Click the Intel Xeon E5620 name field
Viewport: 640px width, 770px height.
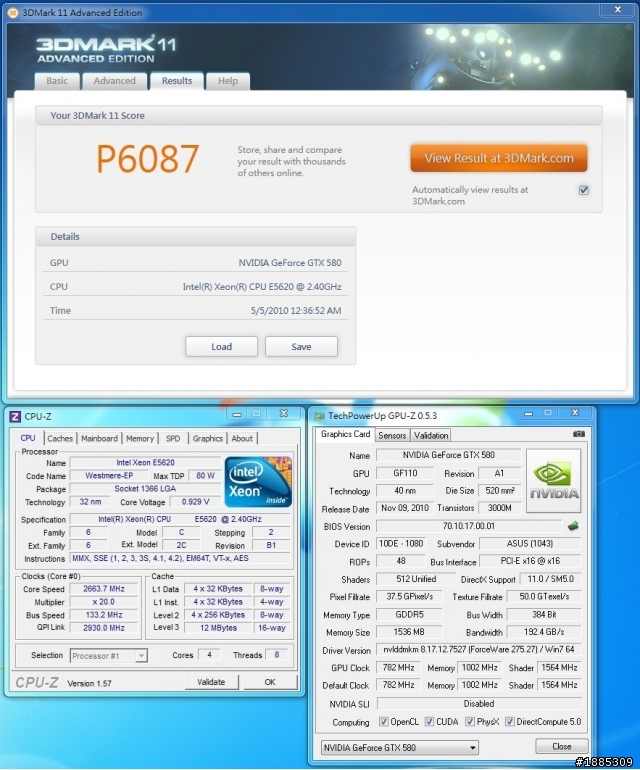coord(145,463)
